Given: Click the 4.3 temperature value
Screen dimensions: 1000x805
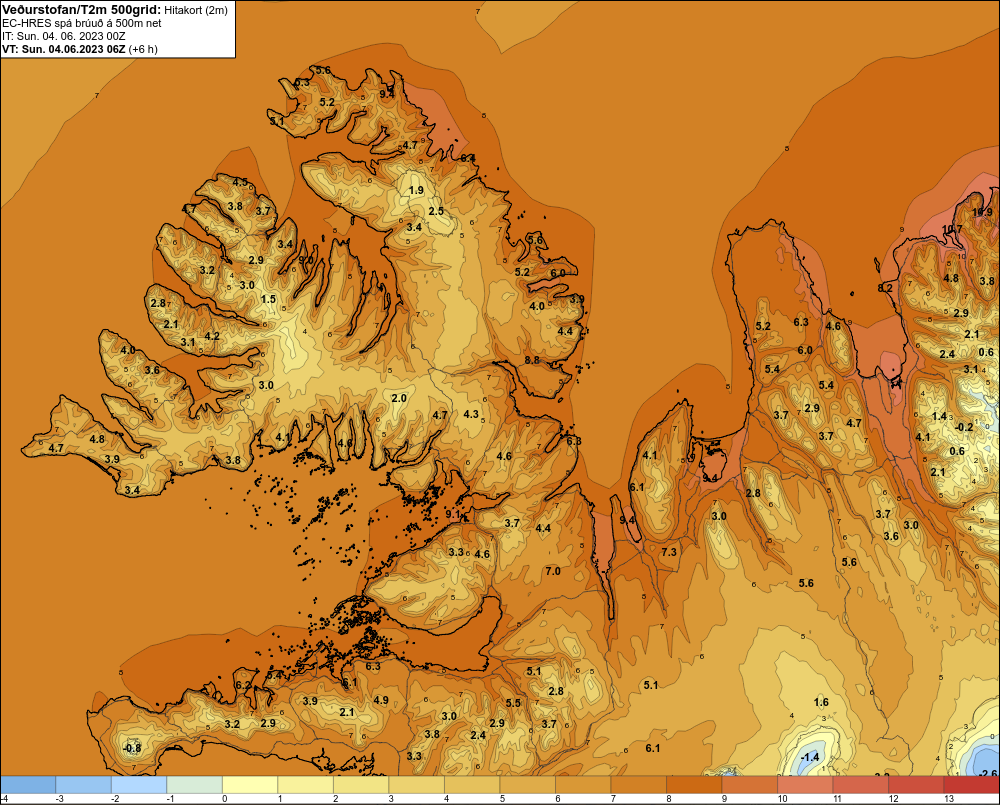Looking at the screenshot, I should [471, 414].
